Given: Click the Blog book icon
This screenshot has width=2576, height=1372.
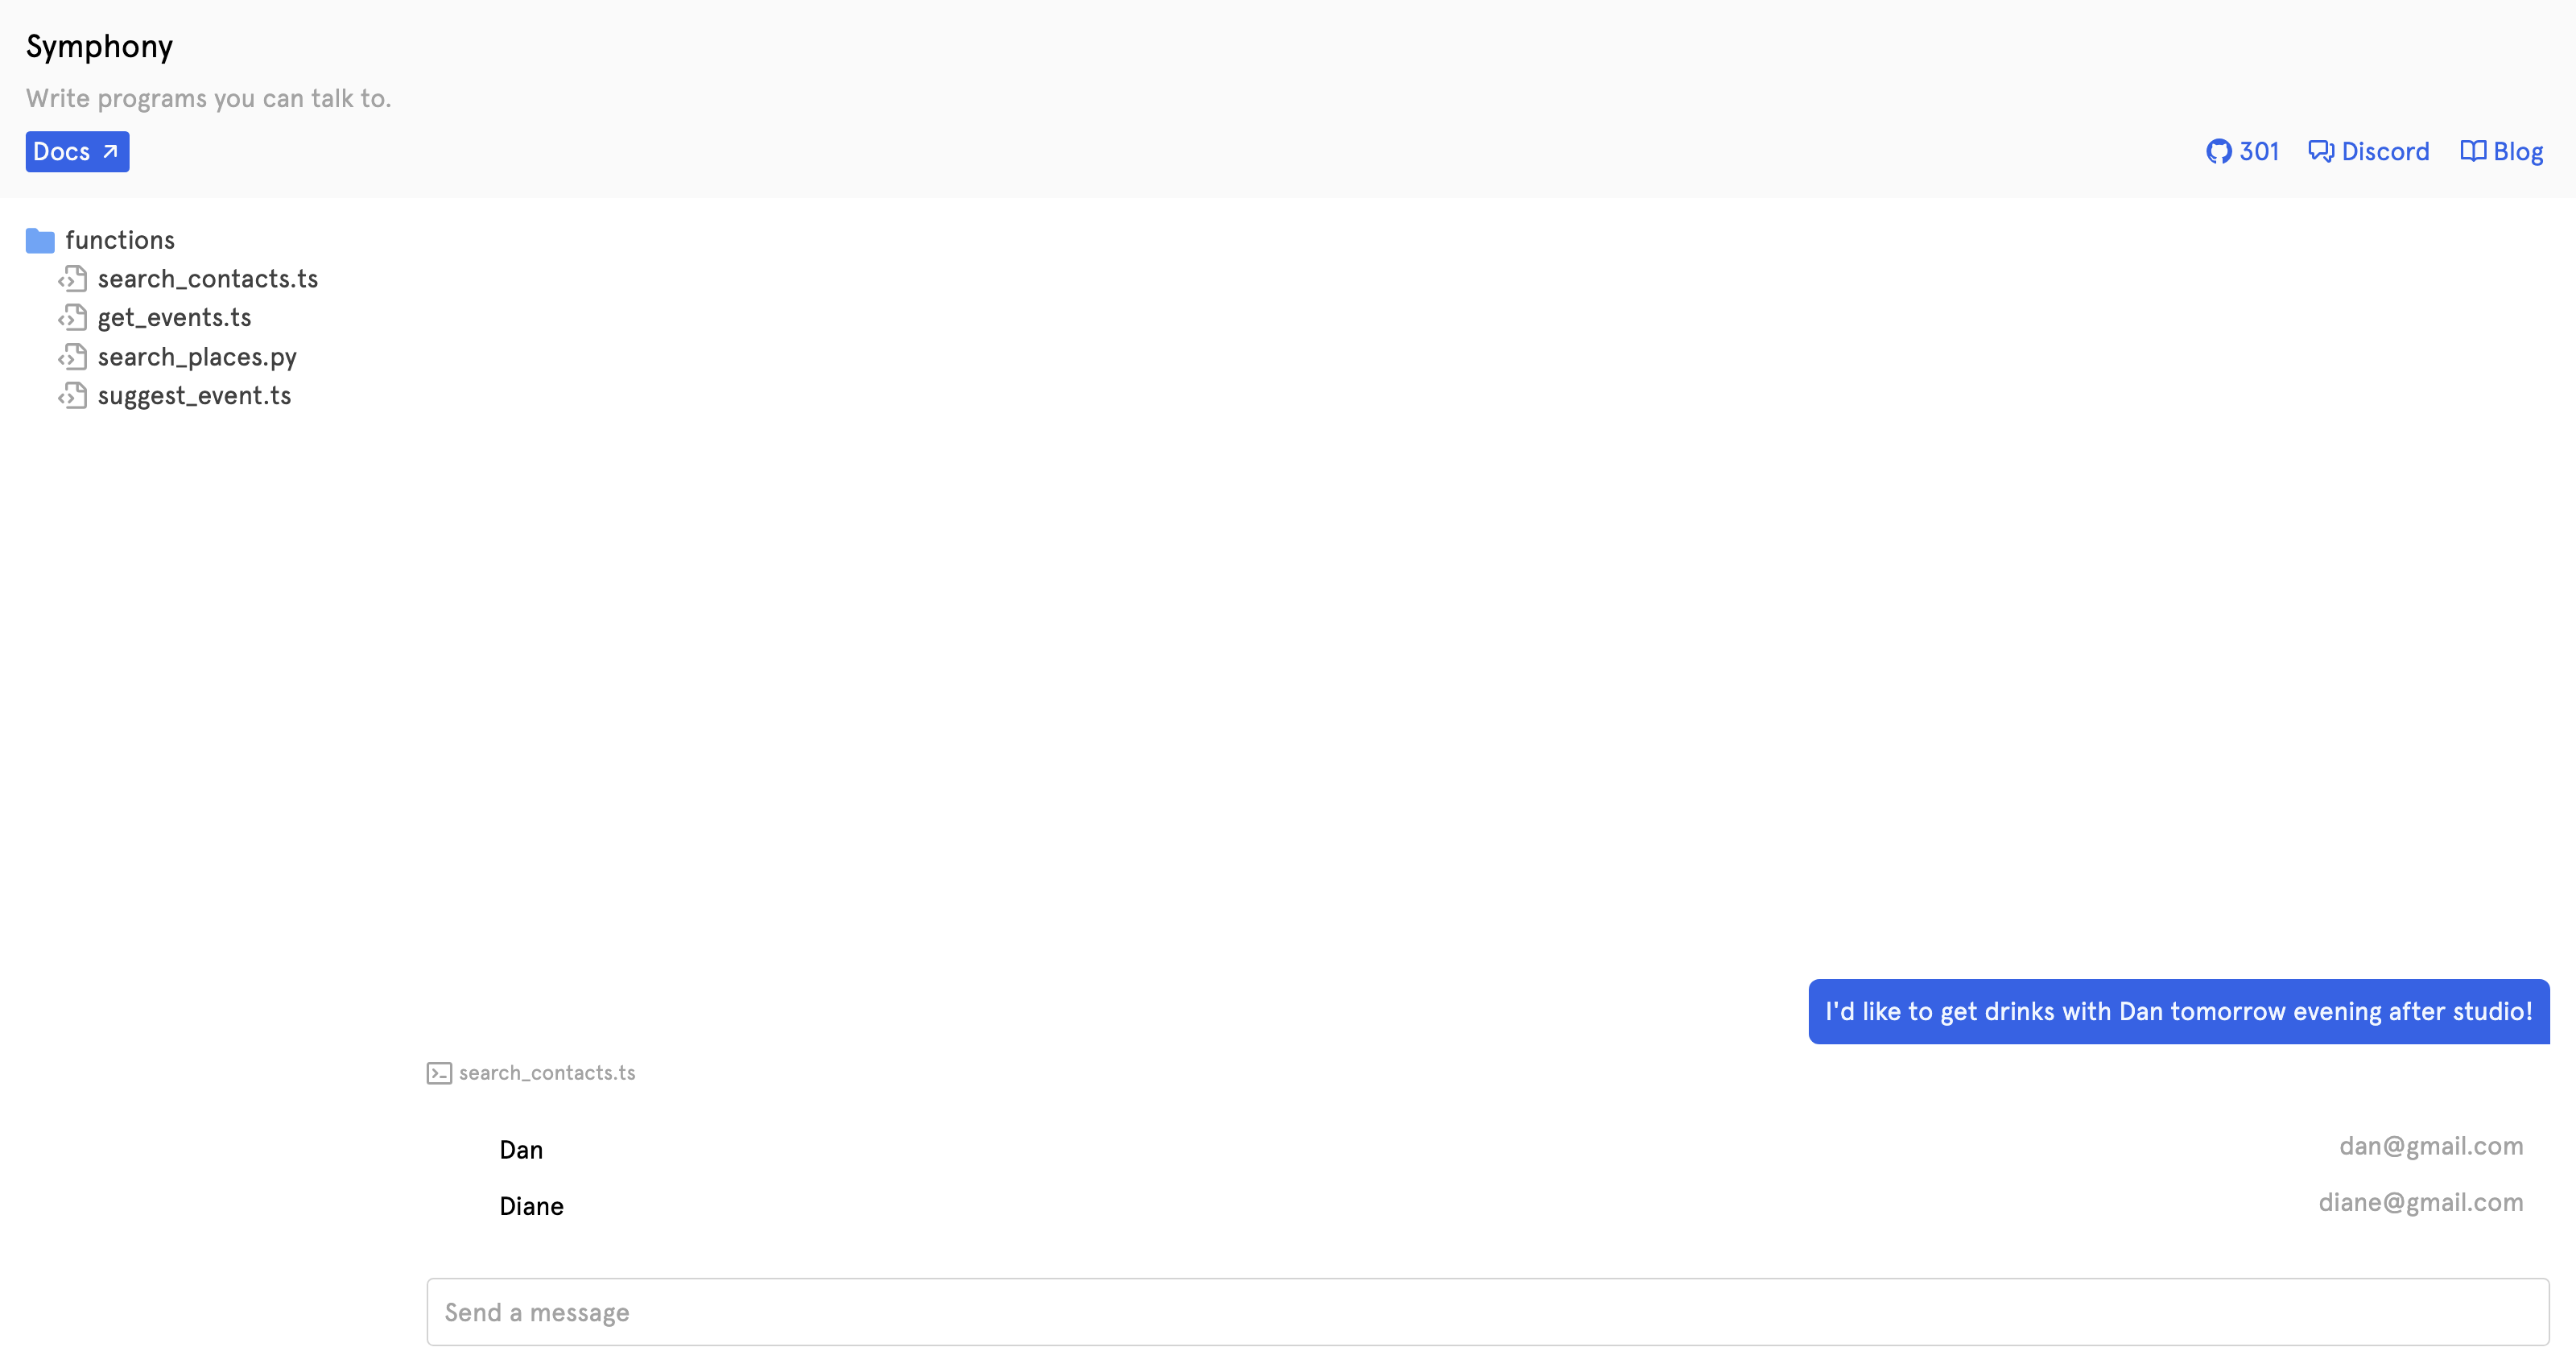Looking at the screenshot, I should (2472, 151).
